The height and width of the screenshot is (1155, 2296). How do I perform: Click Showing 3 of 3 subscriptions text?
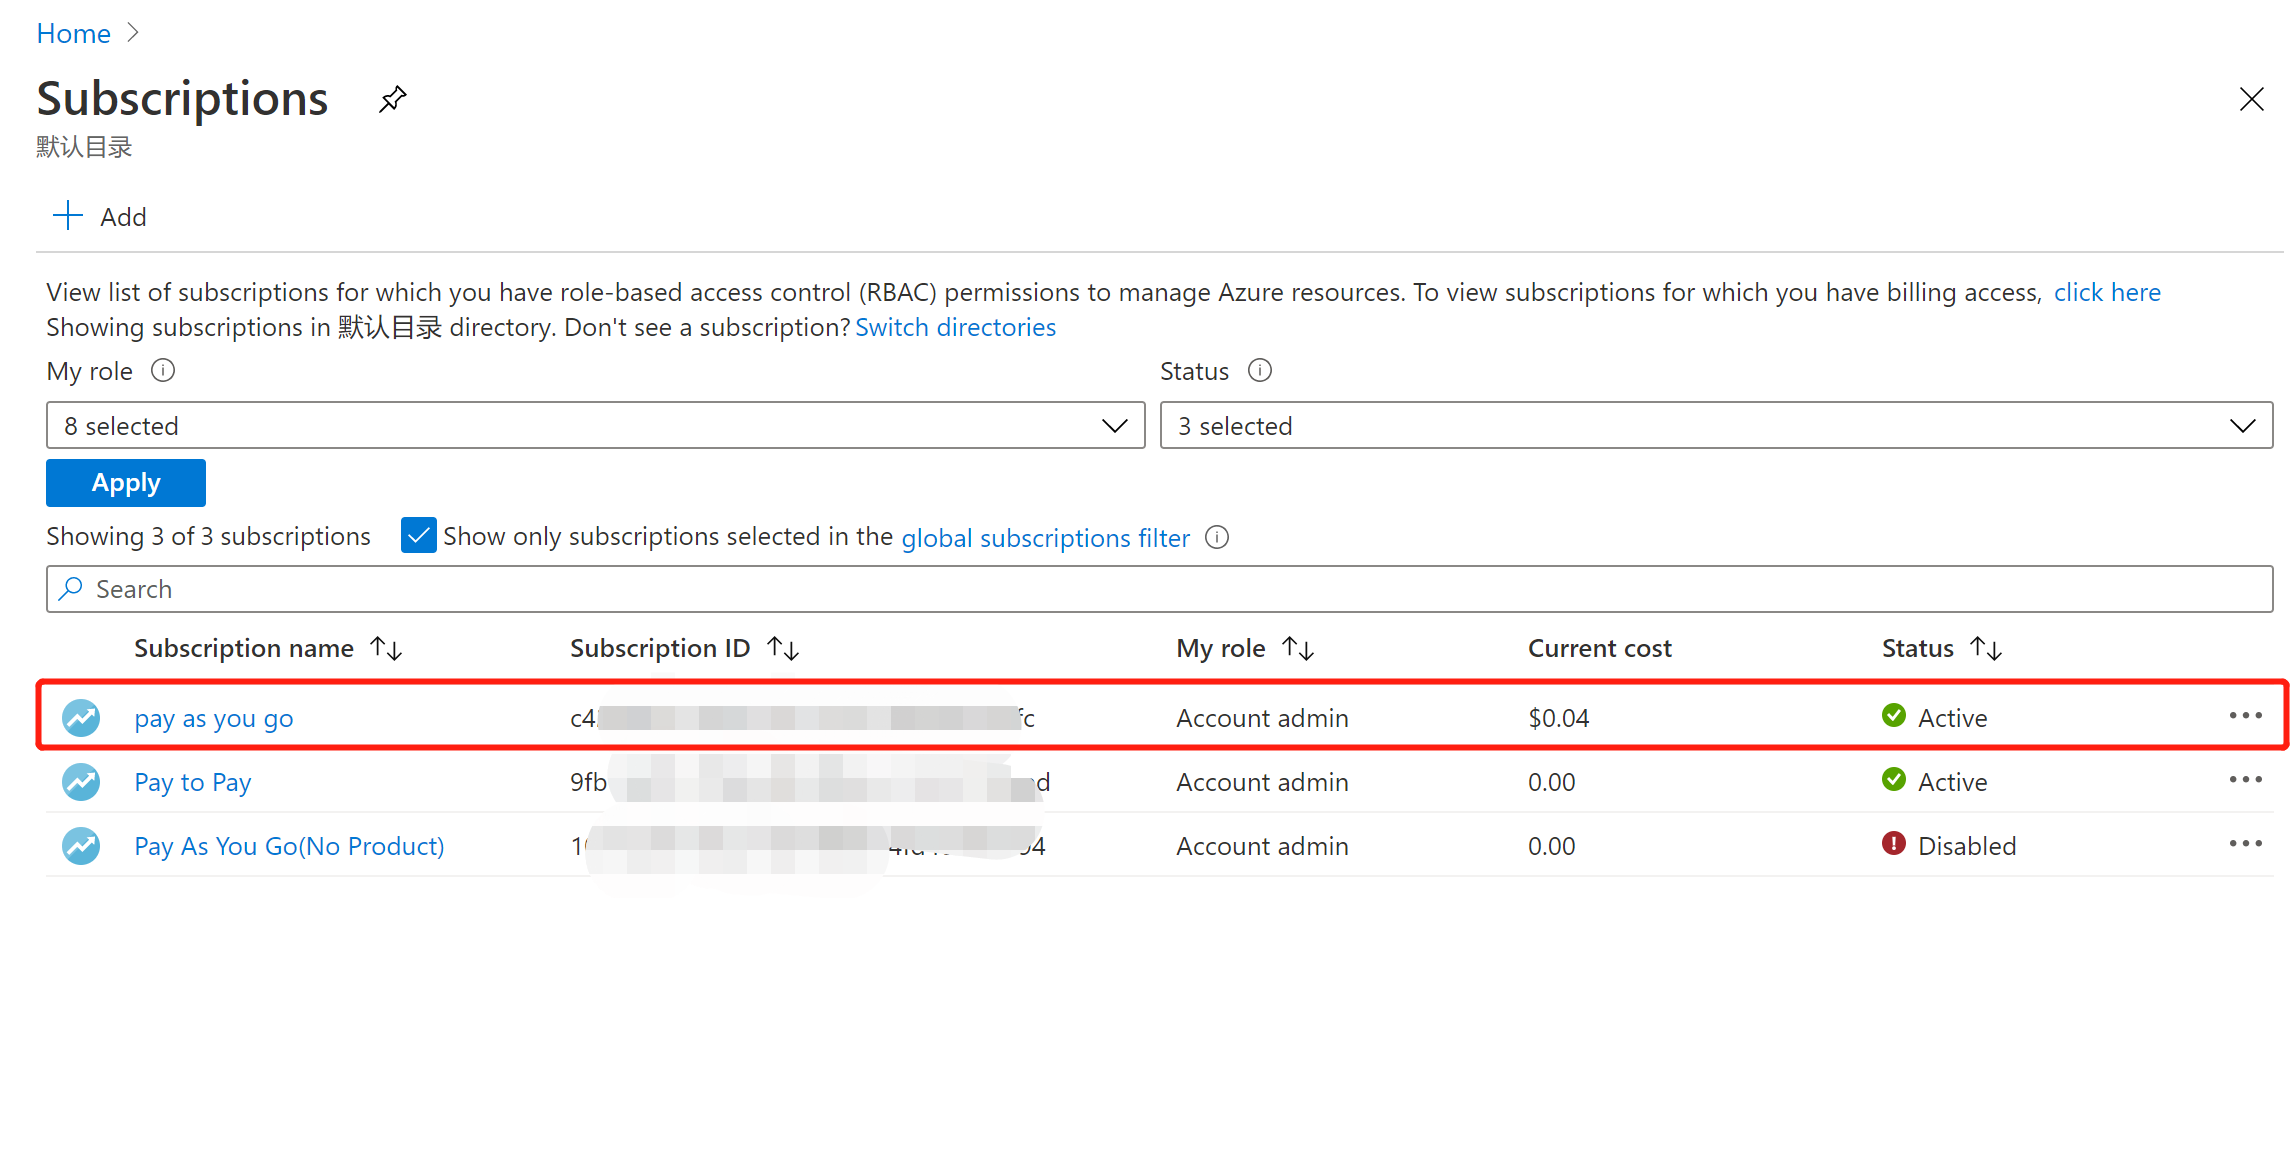(208, 536)
